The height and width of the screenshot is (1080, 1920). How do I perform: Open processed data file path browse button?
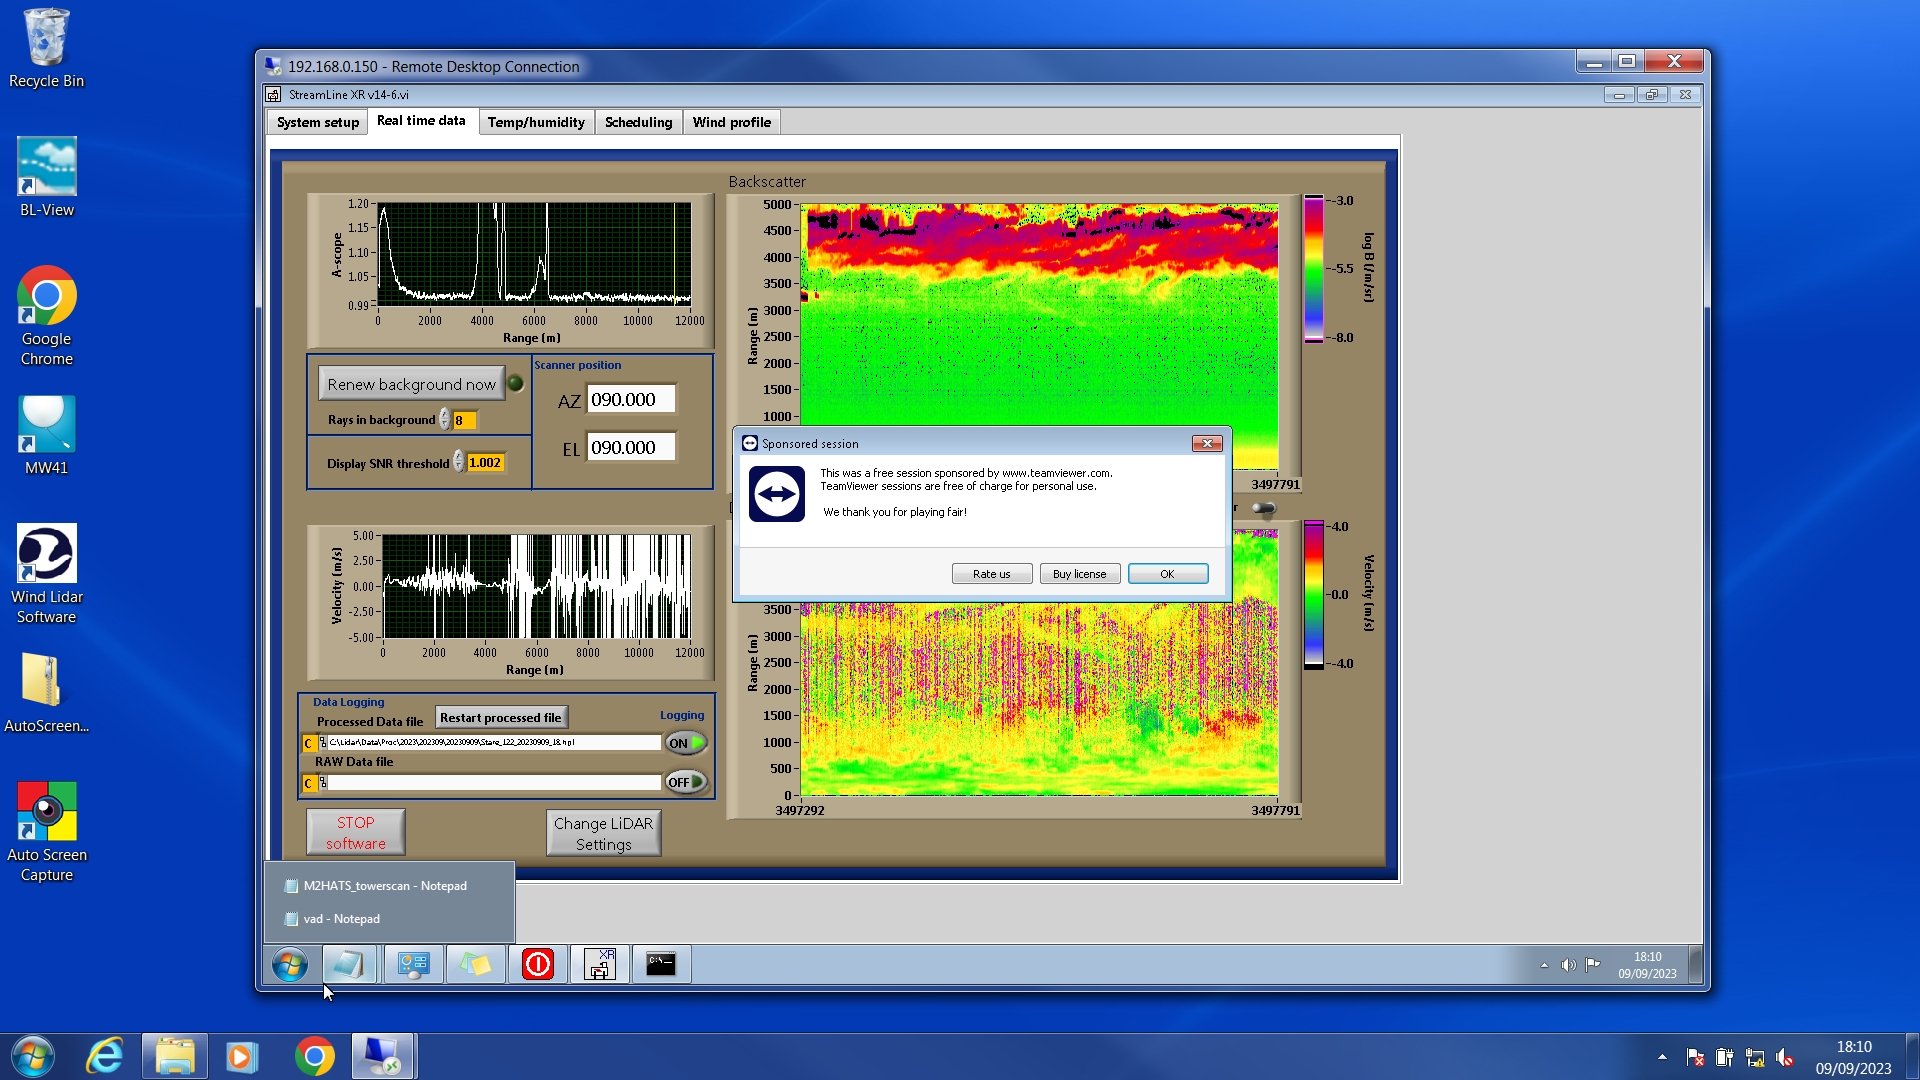(323, 743)
